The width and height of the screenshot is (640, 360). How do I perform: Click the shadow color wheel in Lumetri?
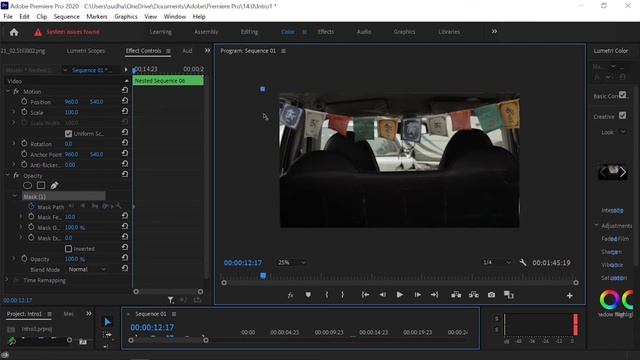(x=609, y=300)
